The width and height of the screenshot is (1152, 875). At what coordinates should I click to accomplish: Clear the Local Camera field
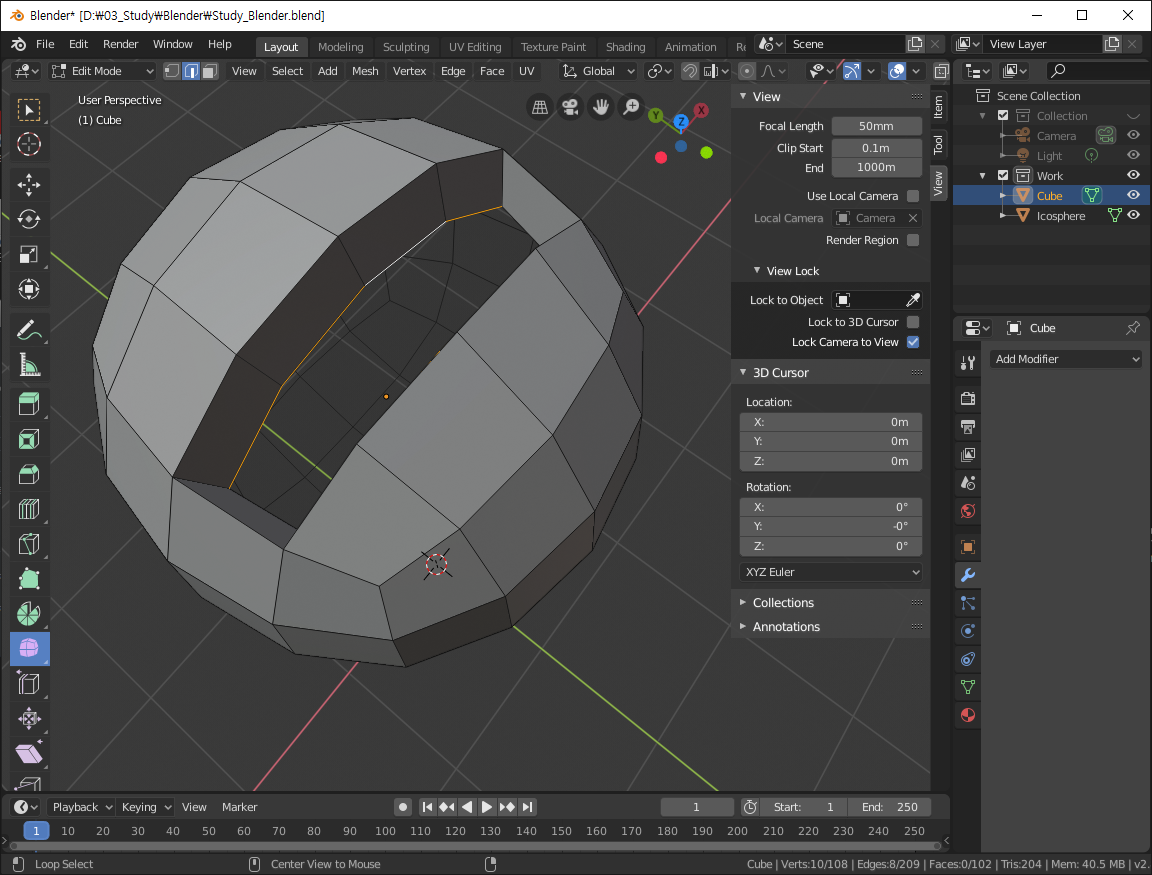[x=912, y=218]
